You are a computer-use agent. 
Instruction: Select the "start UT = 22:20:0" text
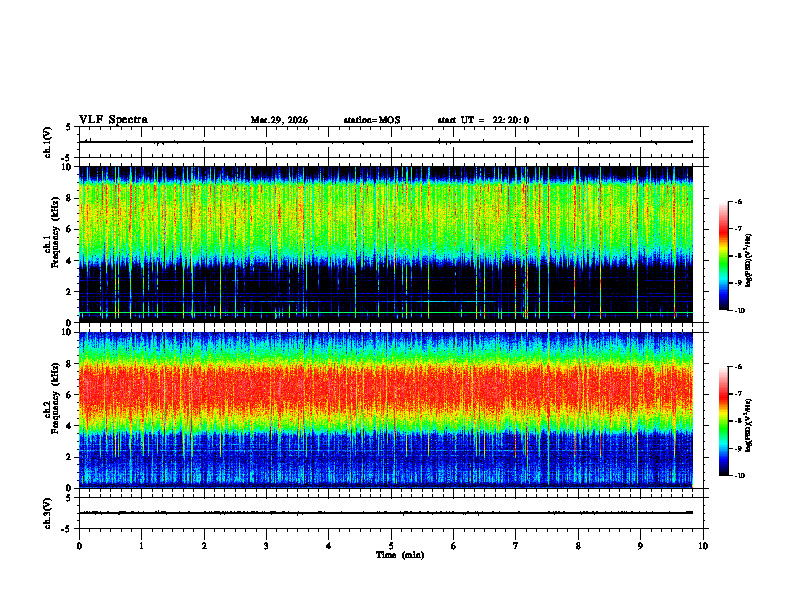point(483,120)
